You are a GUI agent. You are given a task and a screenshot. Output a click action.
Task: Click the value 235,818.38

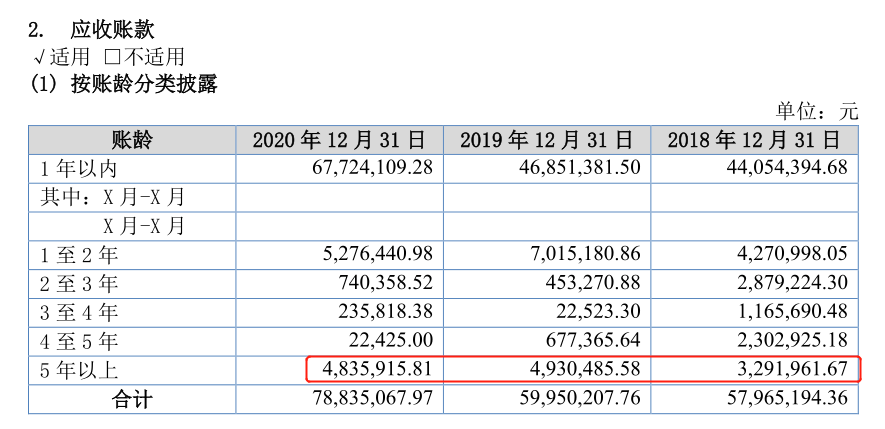(x=386, y=311)
